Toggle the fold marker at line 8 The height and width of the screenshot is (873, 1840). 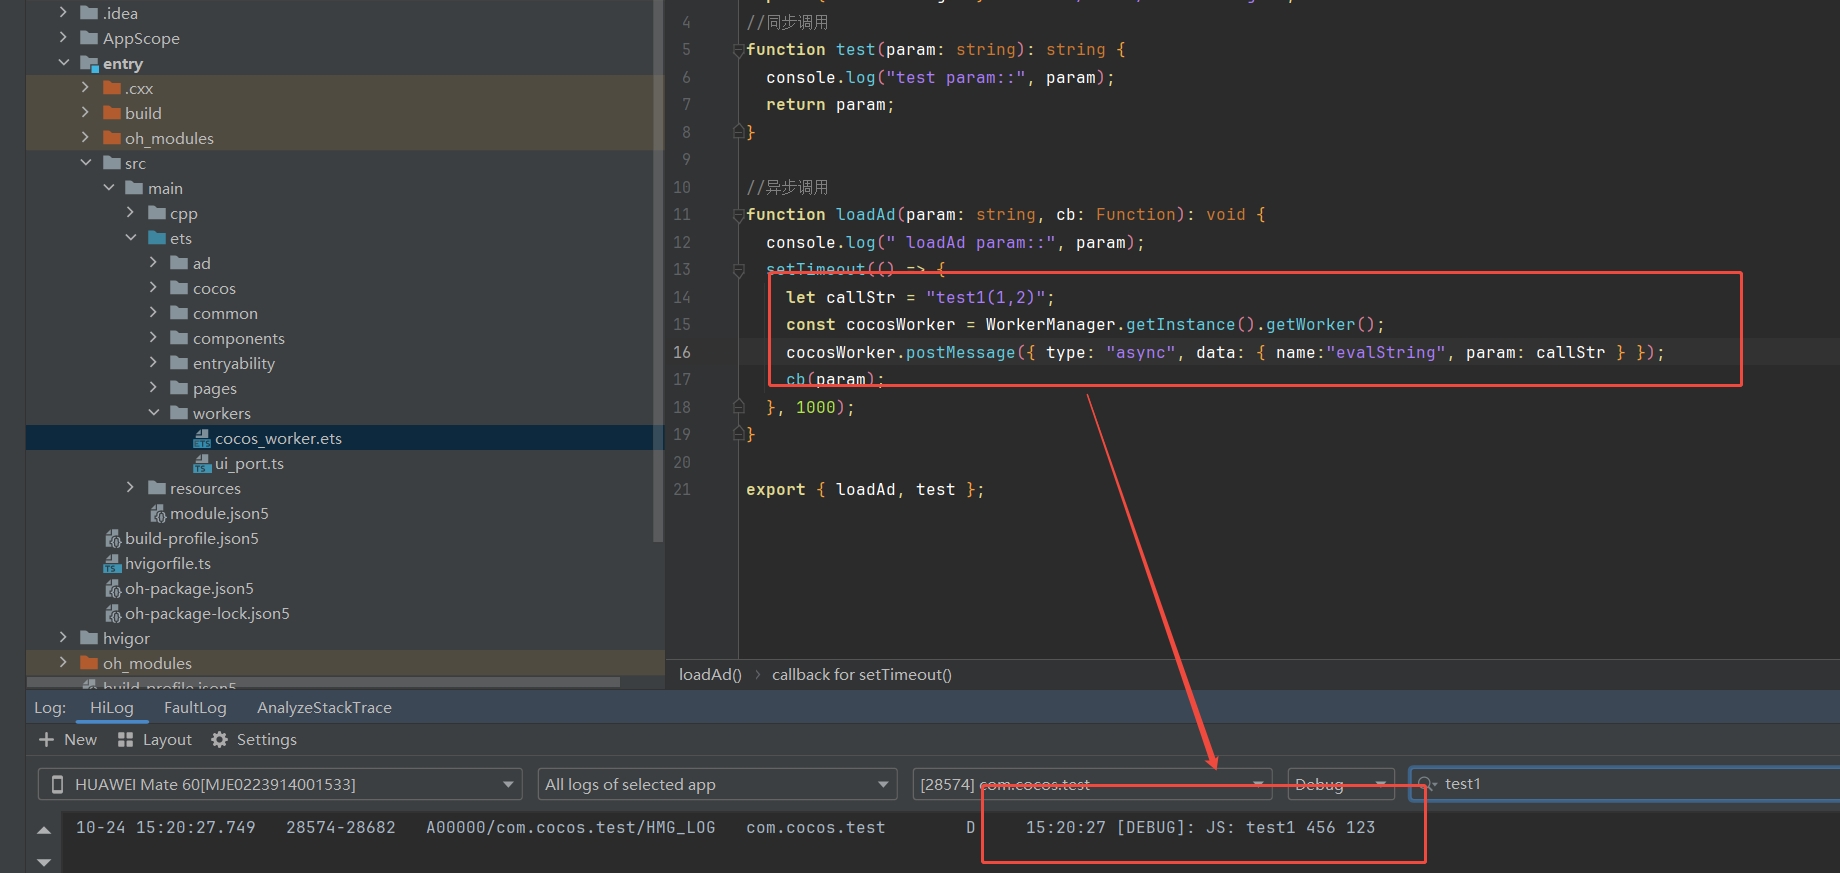click(x=739, y=132)
